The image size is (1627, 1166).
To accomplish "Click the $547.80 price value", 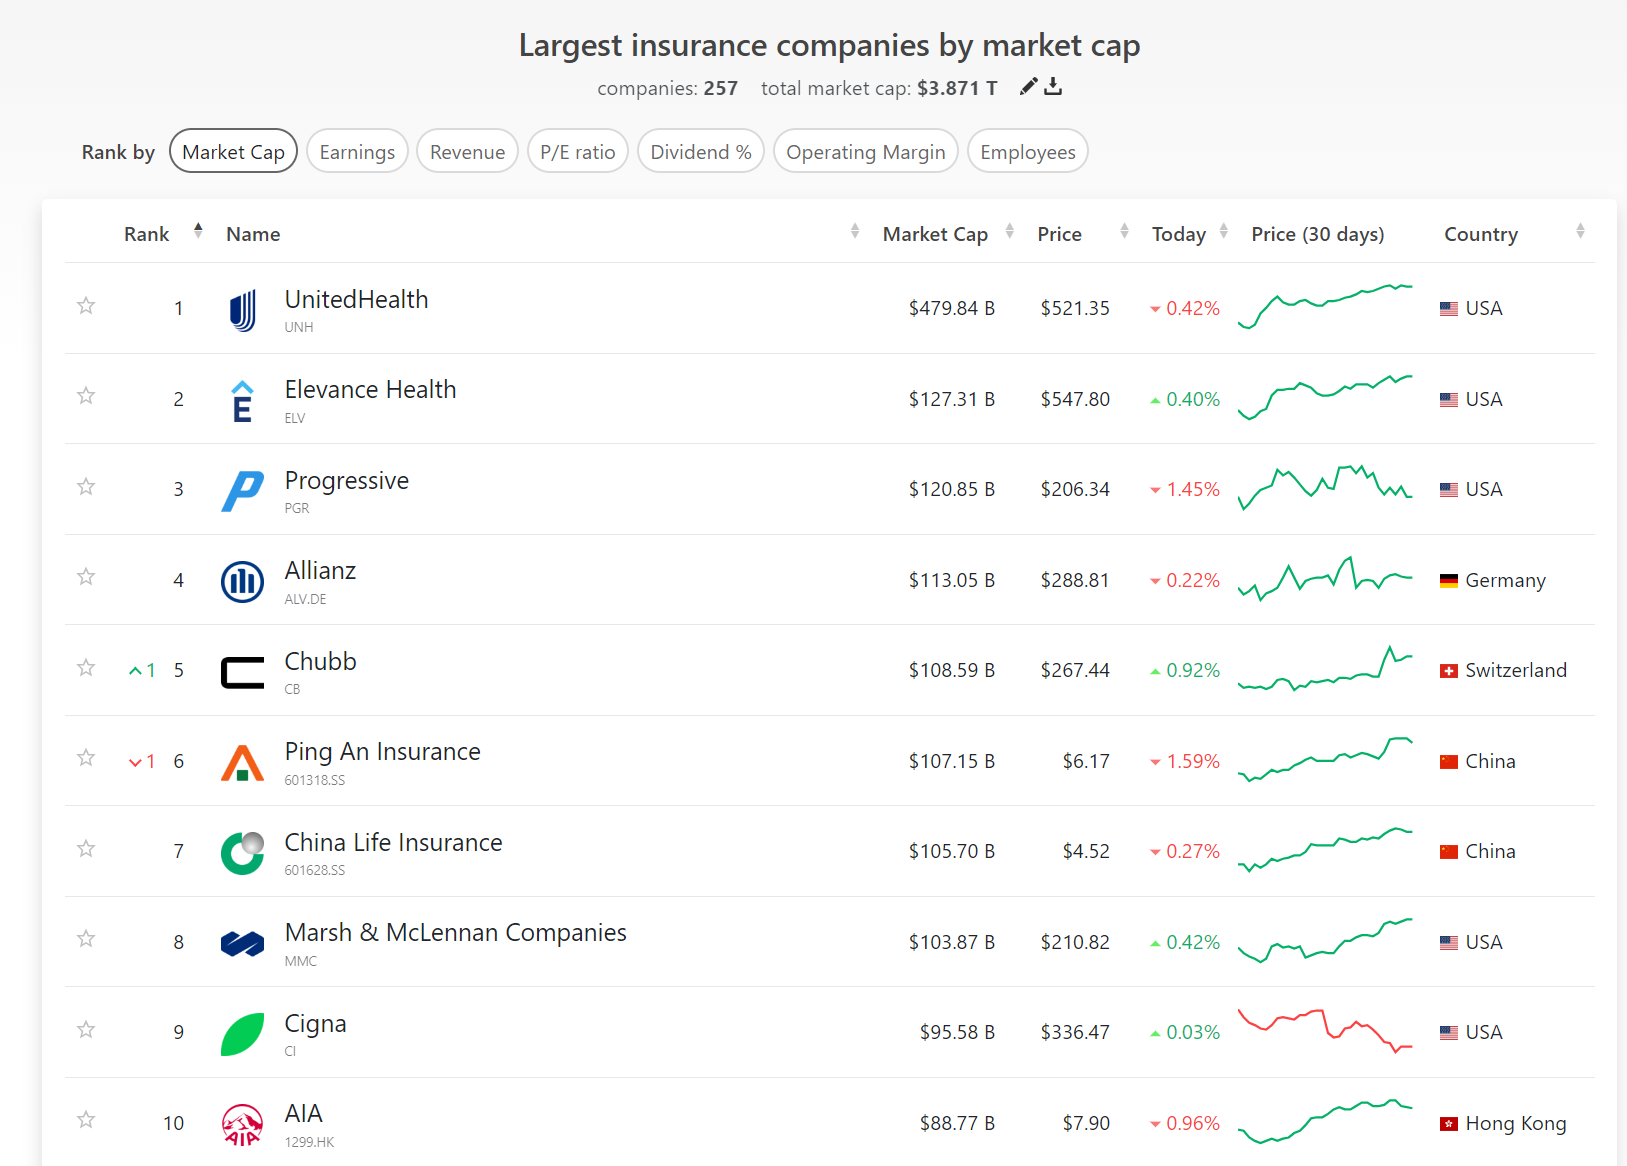I will pyautogui.click(x=1075, y=399).
